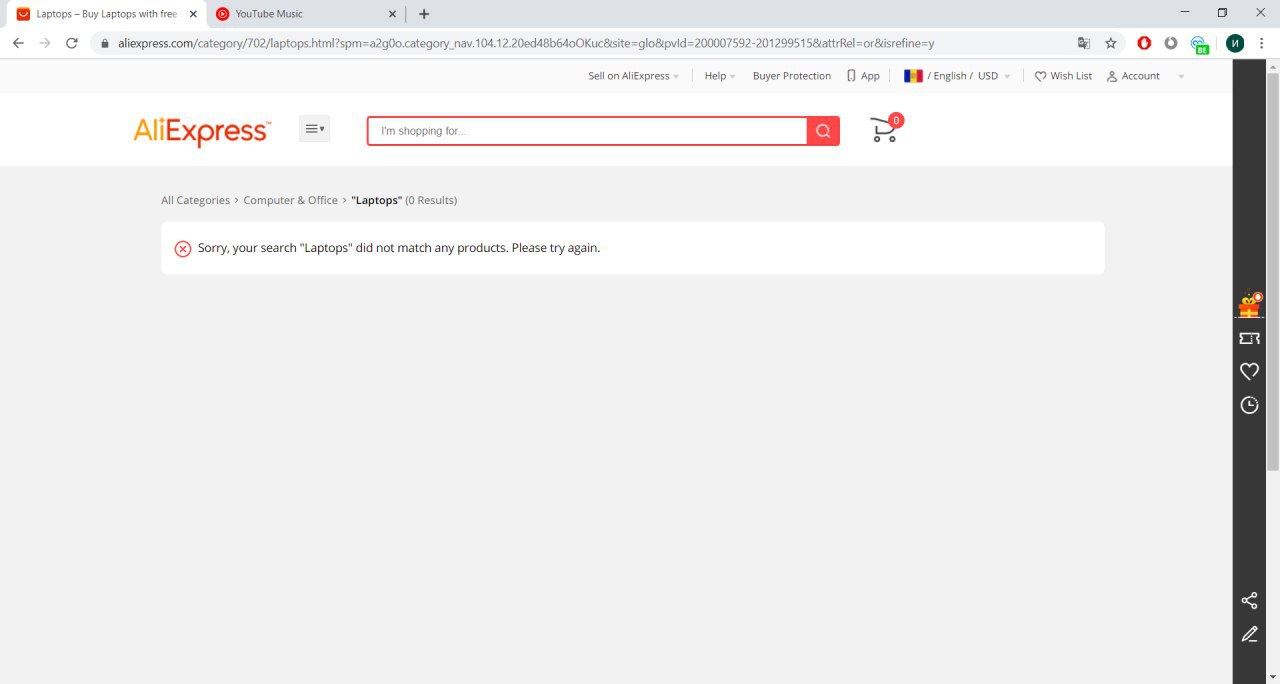Click the translate page icon
Screen dimensions: 1280x684
coord(1084,43)
